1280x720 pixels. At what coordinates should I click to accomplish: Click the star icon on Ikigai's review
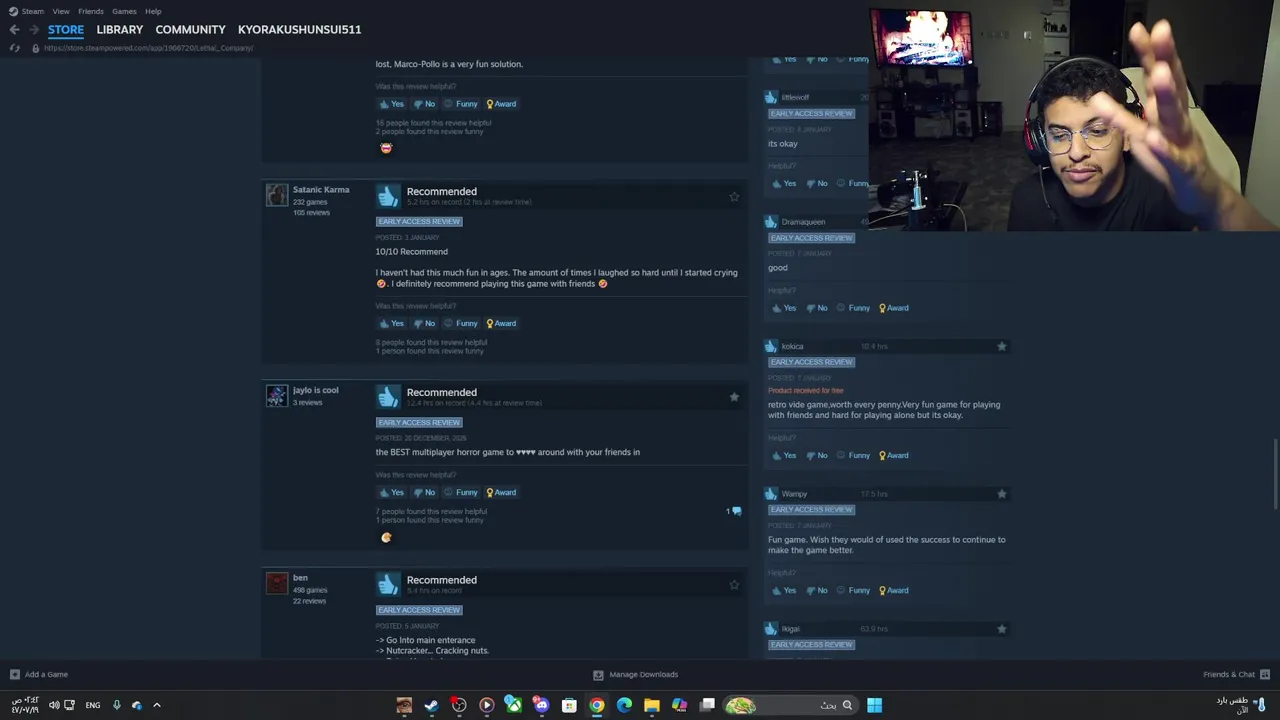pos(1001,629)
